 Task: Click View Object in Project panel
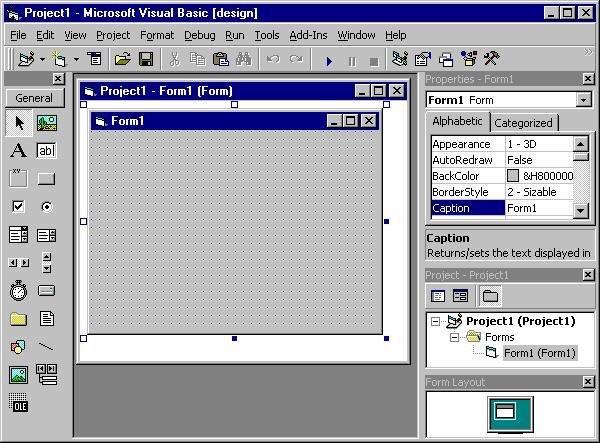(460, 296)
